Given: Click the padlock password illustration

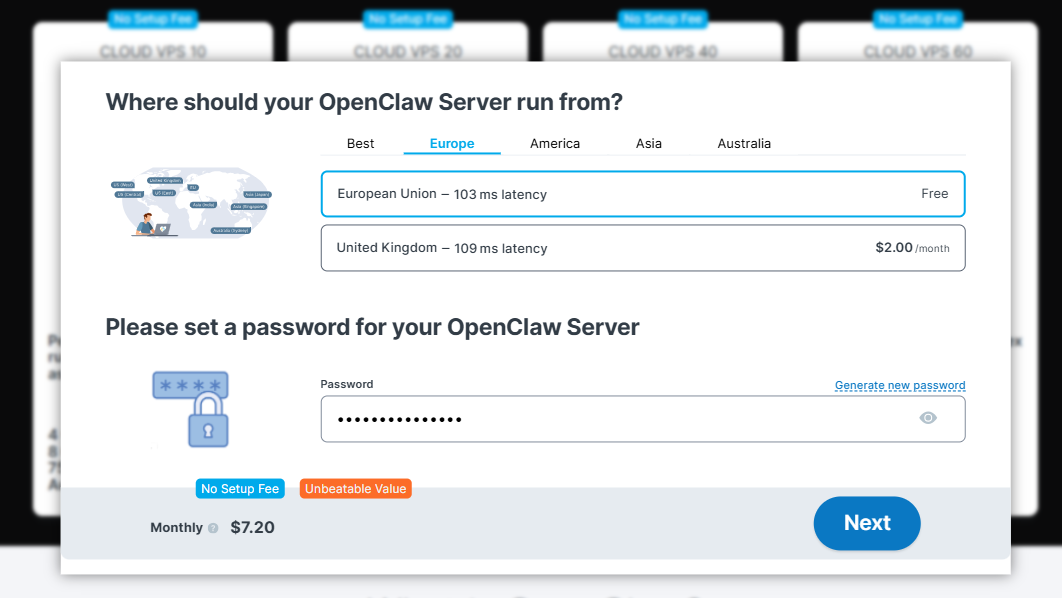Looking at the screenshot, I should coord(191,409).
